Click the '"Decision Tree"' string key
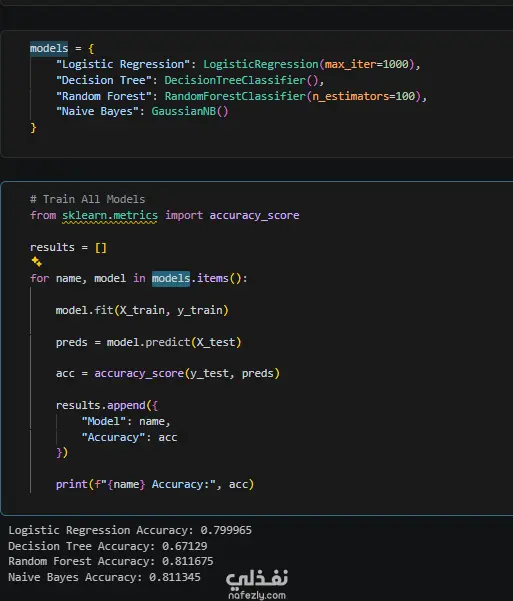This screenshot has height=601, width=513. [x=104, y=80]
